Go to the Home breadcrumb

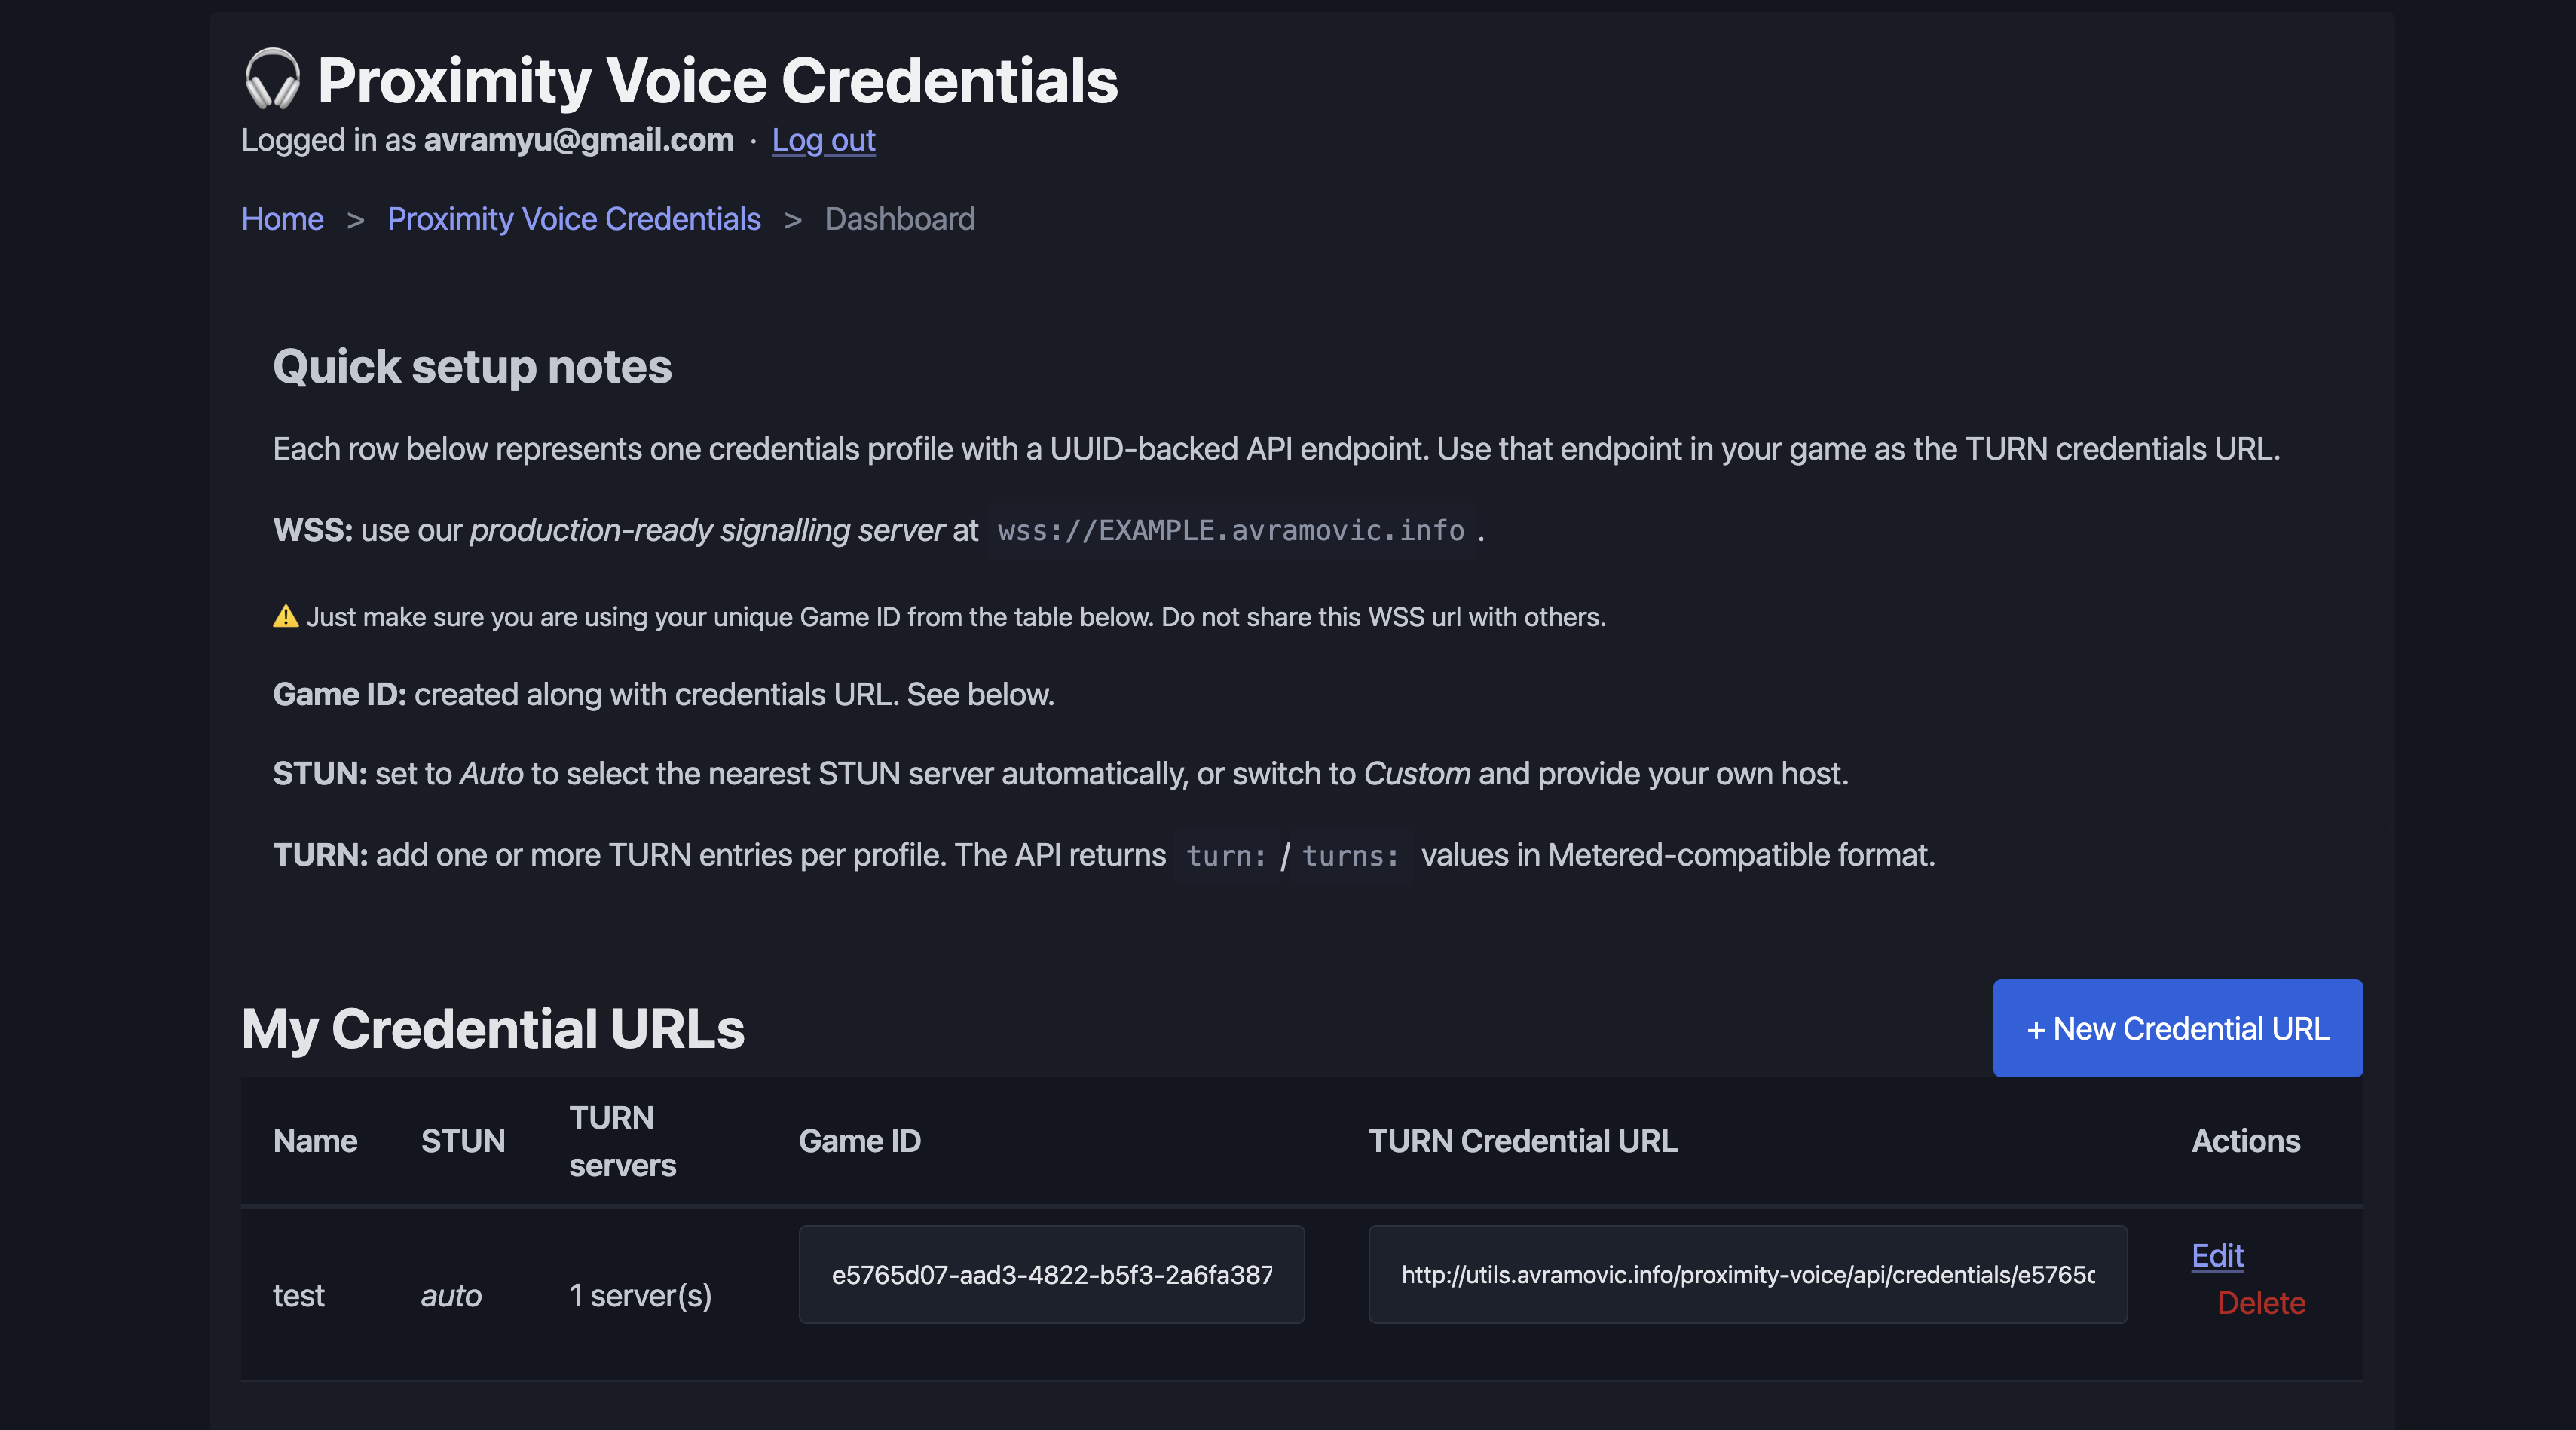coord(282,219)
